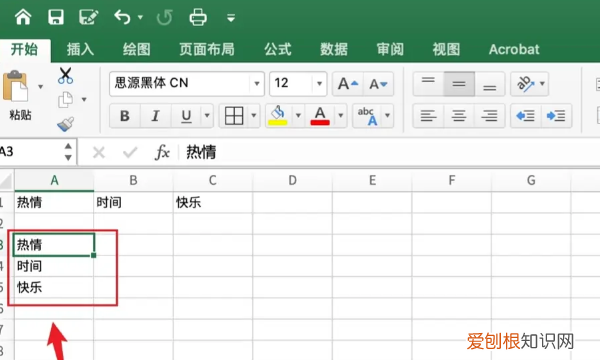Screen dimensions: 600x360
Task: Decrease font size with smaller A
Action: (x=378, y=84)
